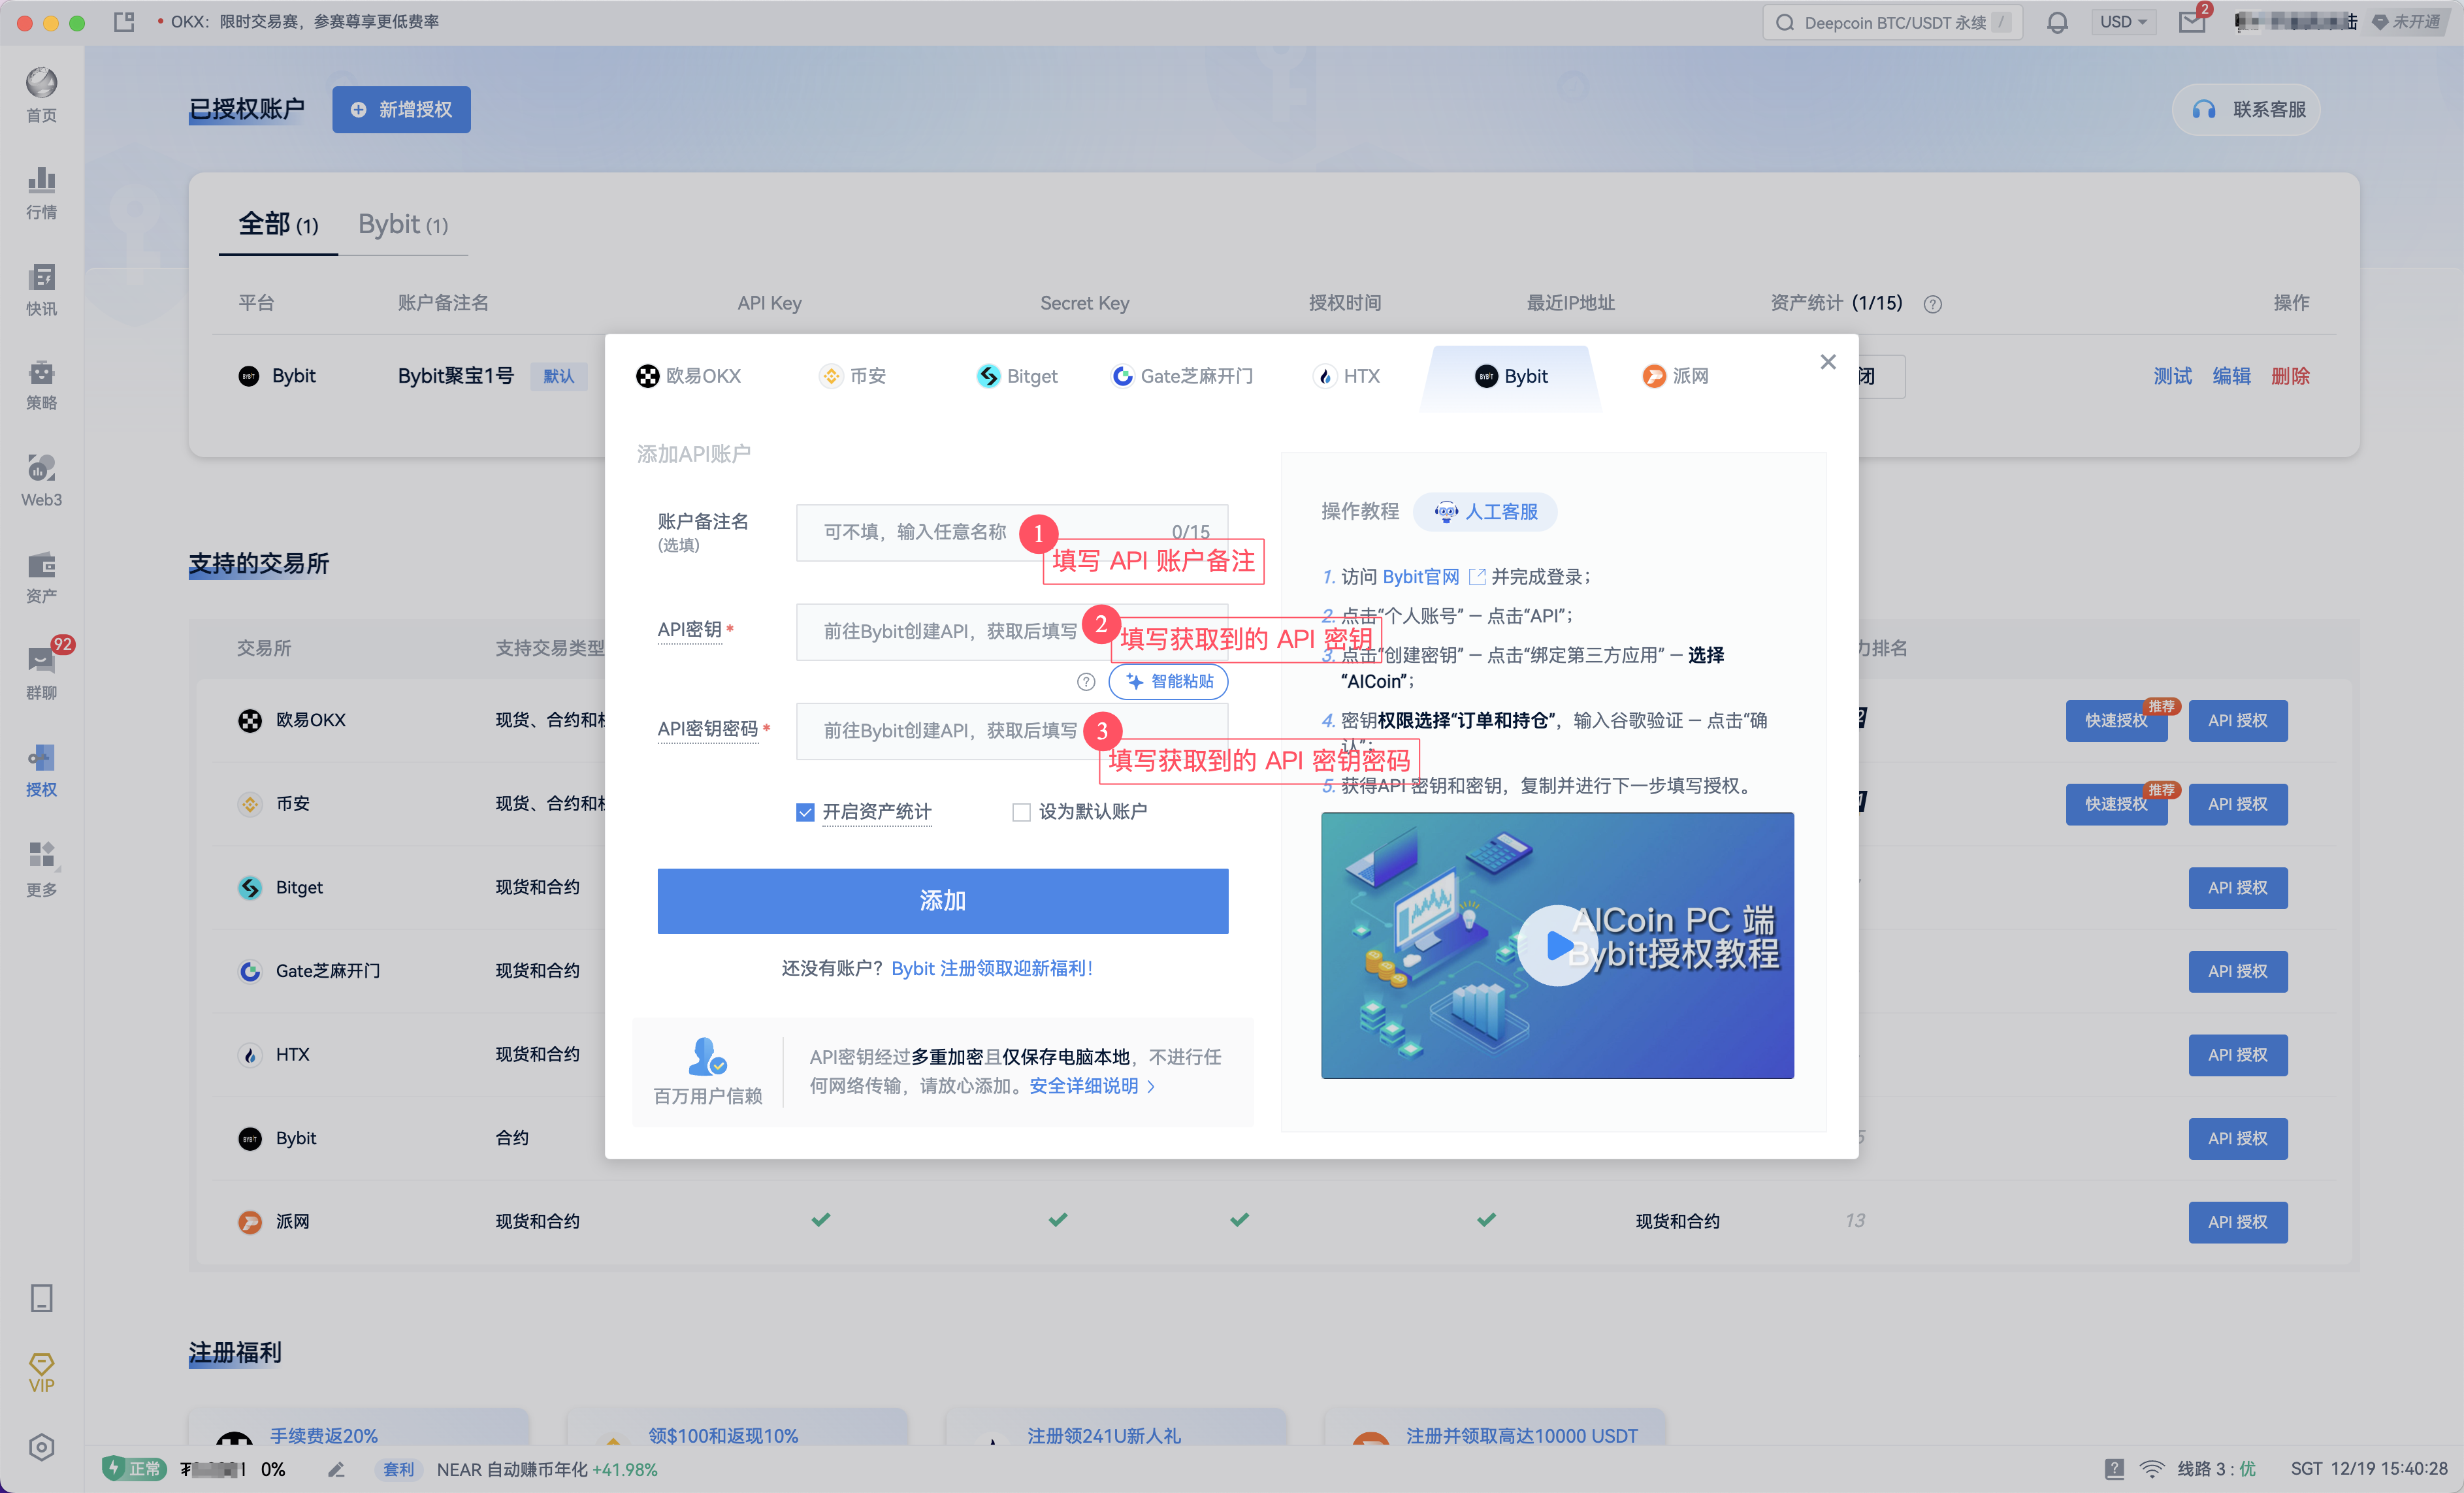This screenshot has height=1493, width=2464.
Task: Open the 首页 home sidebar icon
Action: point(41,95)
